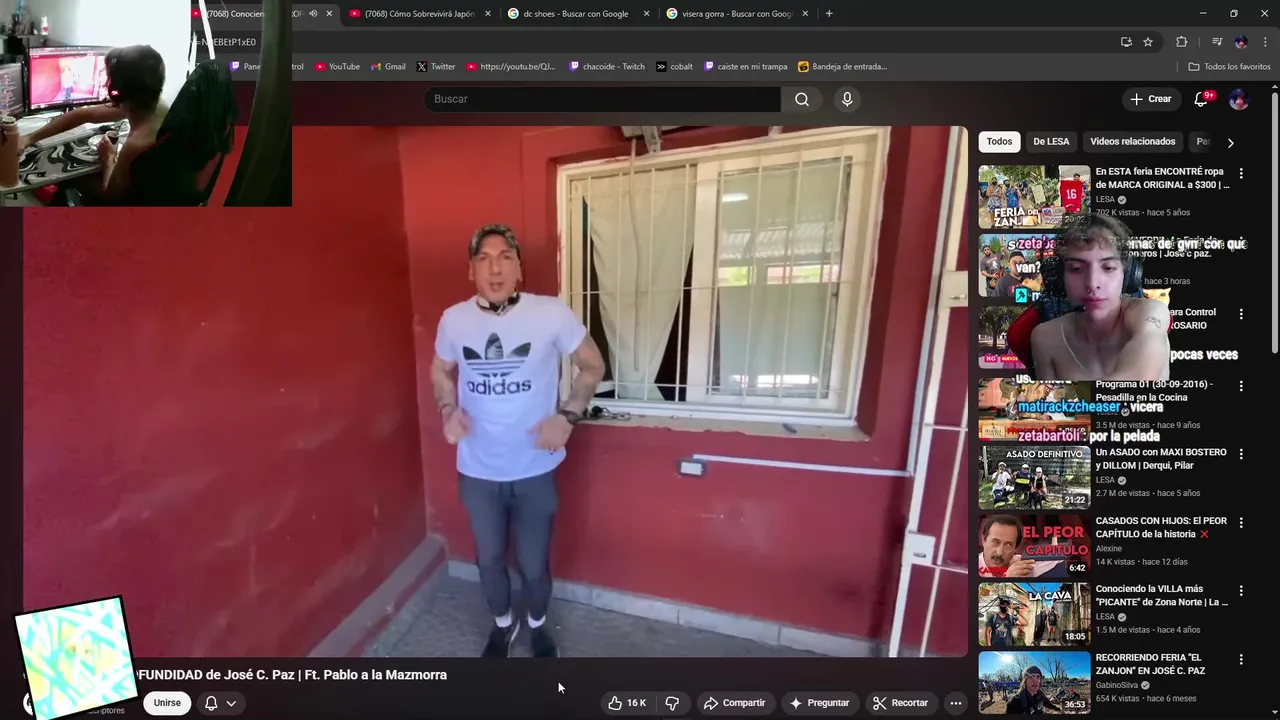
Task: Close the 'Cómo Sobrevivirá Japón' tab
Action: click(x=488, y=13)
